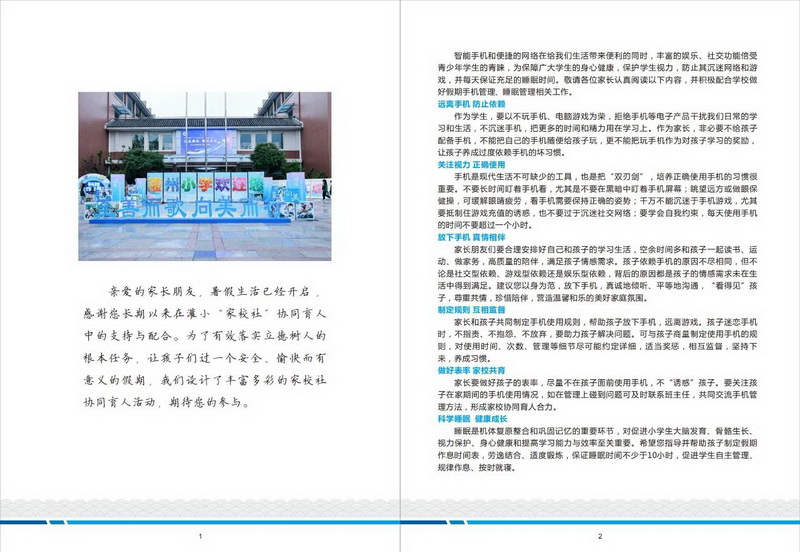This screenshot has width=800, height=552.
Task: Click page number 2 in right footer
Action: click(599, 537)
